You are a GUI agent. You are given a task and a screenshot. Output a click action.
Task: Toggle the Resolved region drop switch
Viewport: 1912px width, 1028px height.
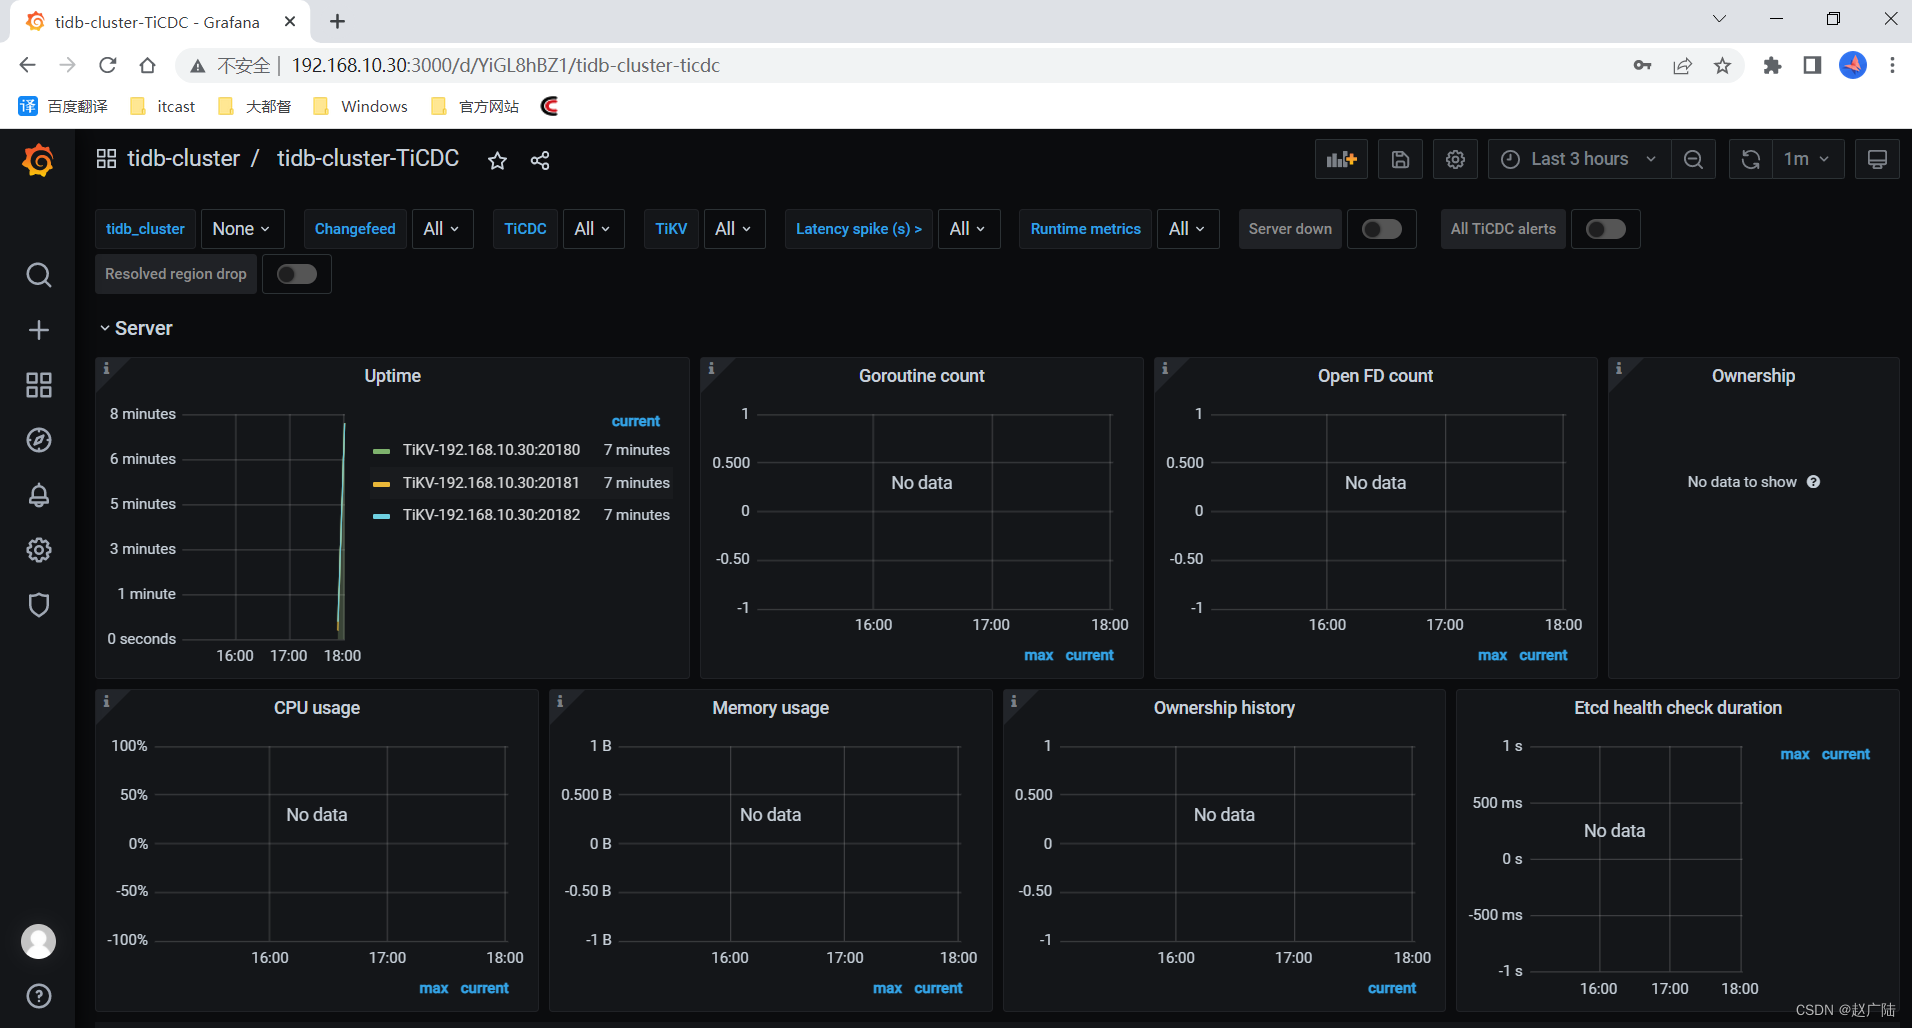(296, 274)
